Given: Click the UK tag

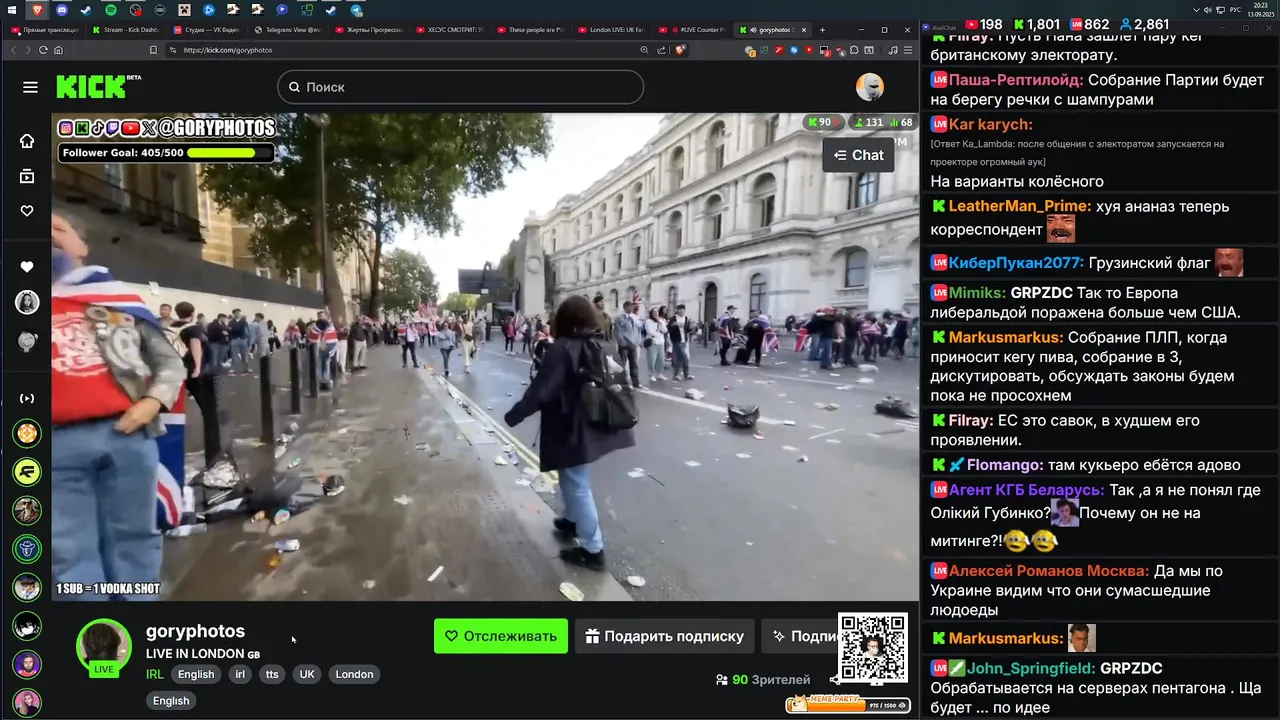Looking at the screenshot, I should tap(307, 674).
